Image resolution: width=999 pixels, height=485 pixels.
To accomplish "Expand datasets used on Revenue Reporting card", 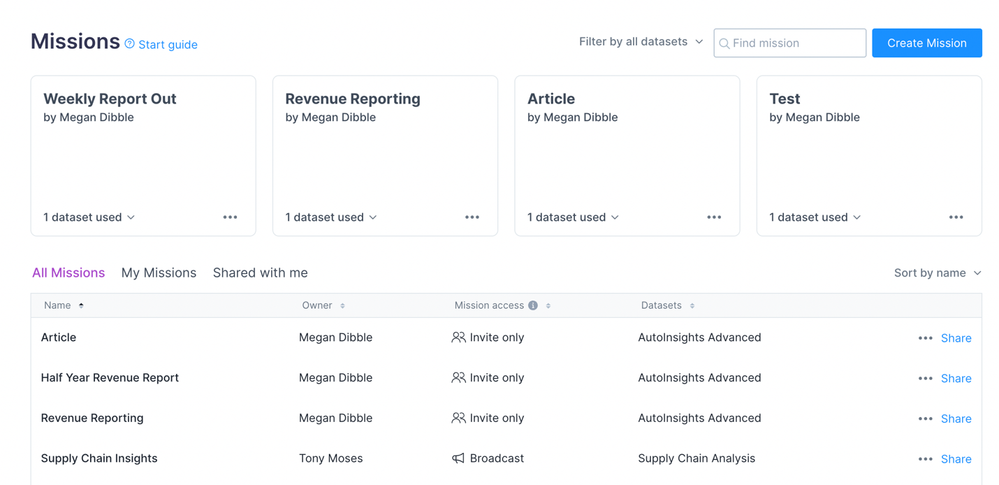I will (331, 217).
